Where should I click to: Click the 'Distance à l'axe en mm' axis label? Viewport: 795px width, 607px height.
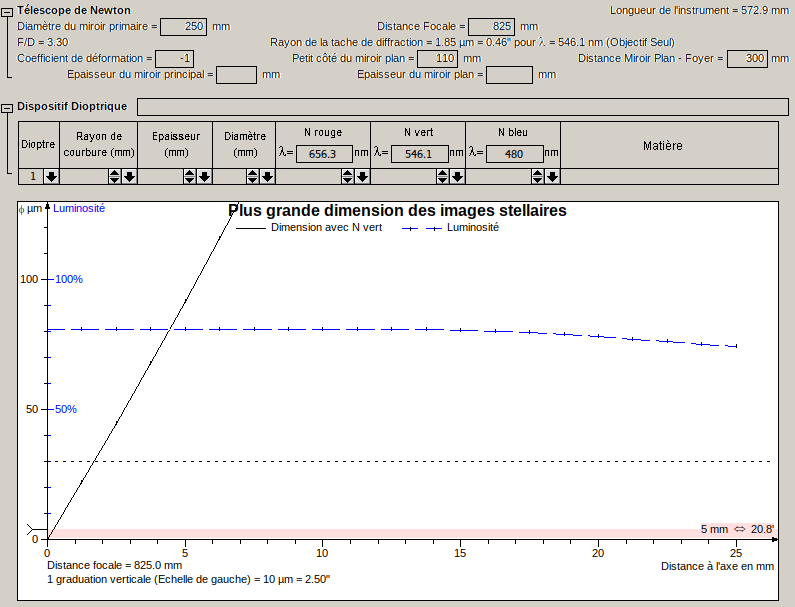coord(717,566)
